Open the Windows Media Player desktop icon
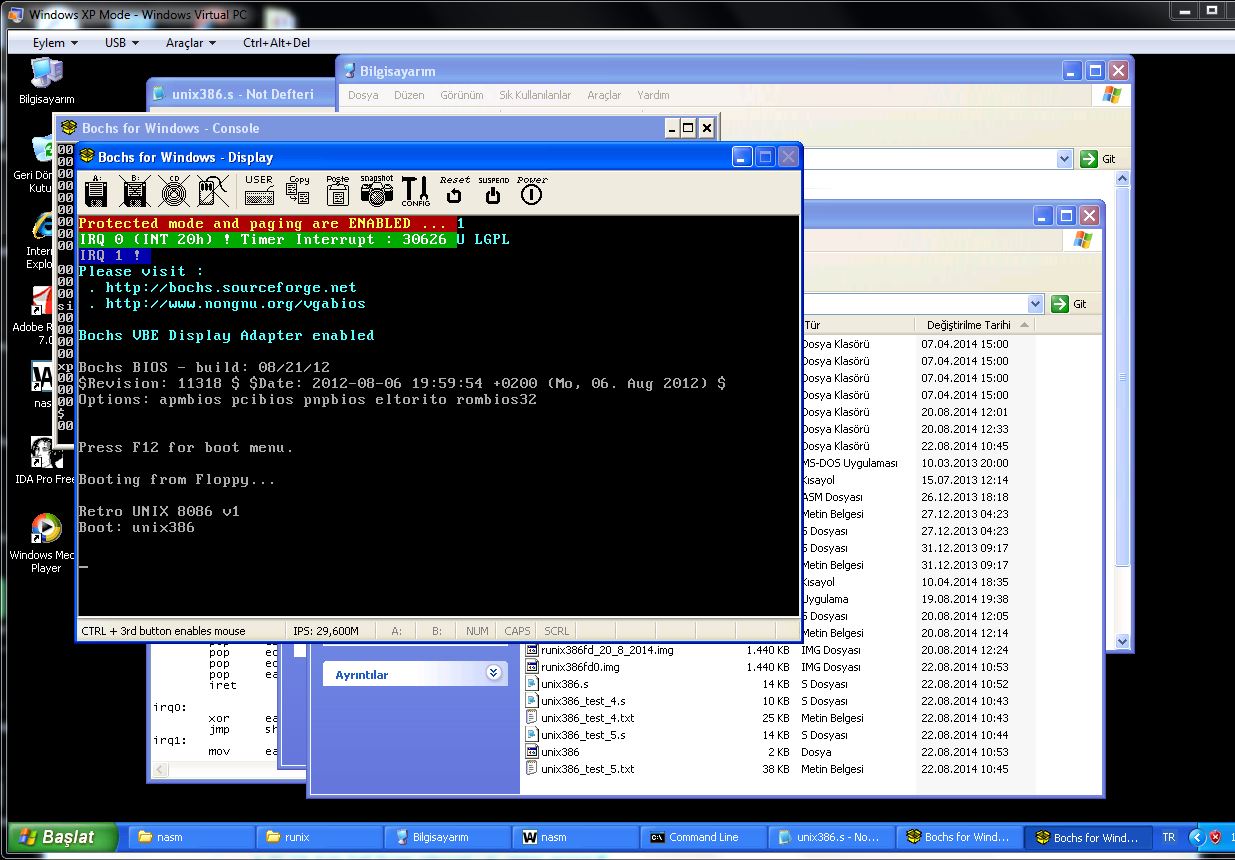The height and width of the screenshot is (860, 1235). pyautogui.click(x=46, y=544)
